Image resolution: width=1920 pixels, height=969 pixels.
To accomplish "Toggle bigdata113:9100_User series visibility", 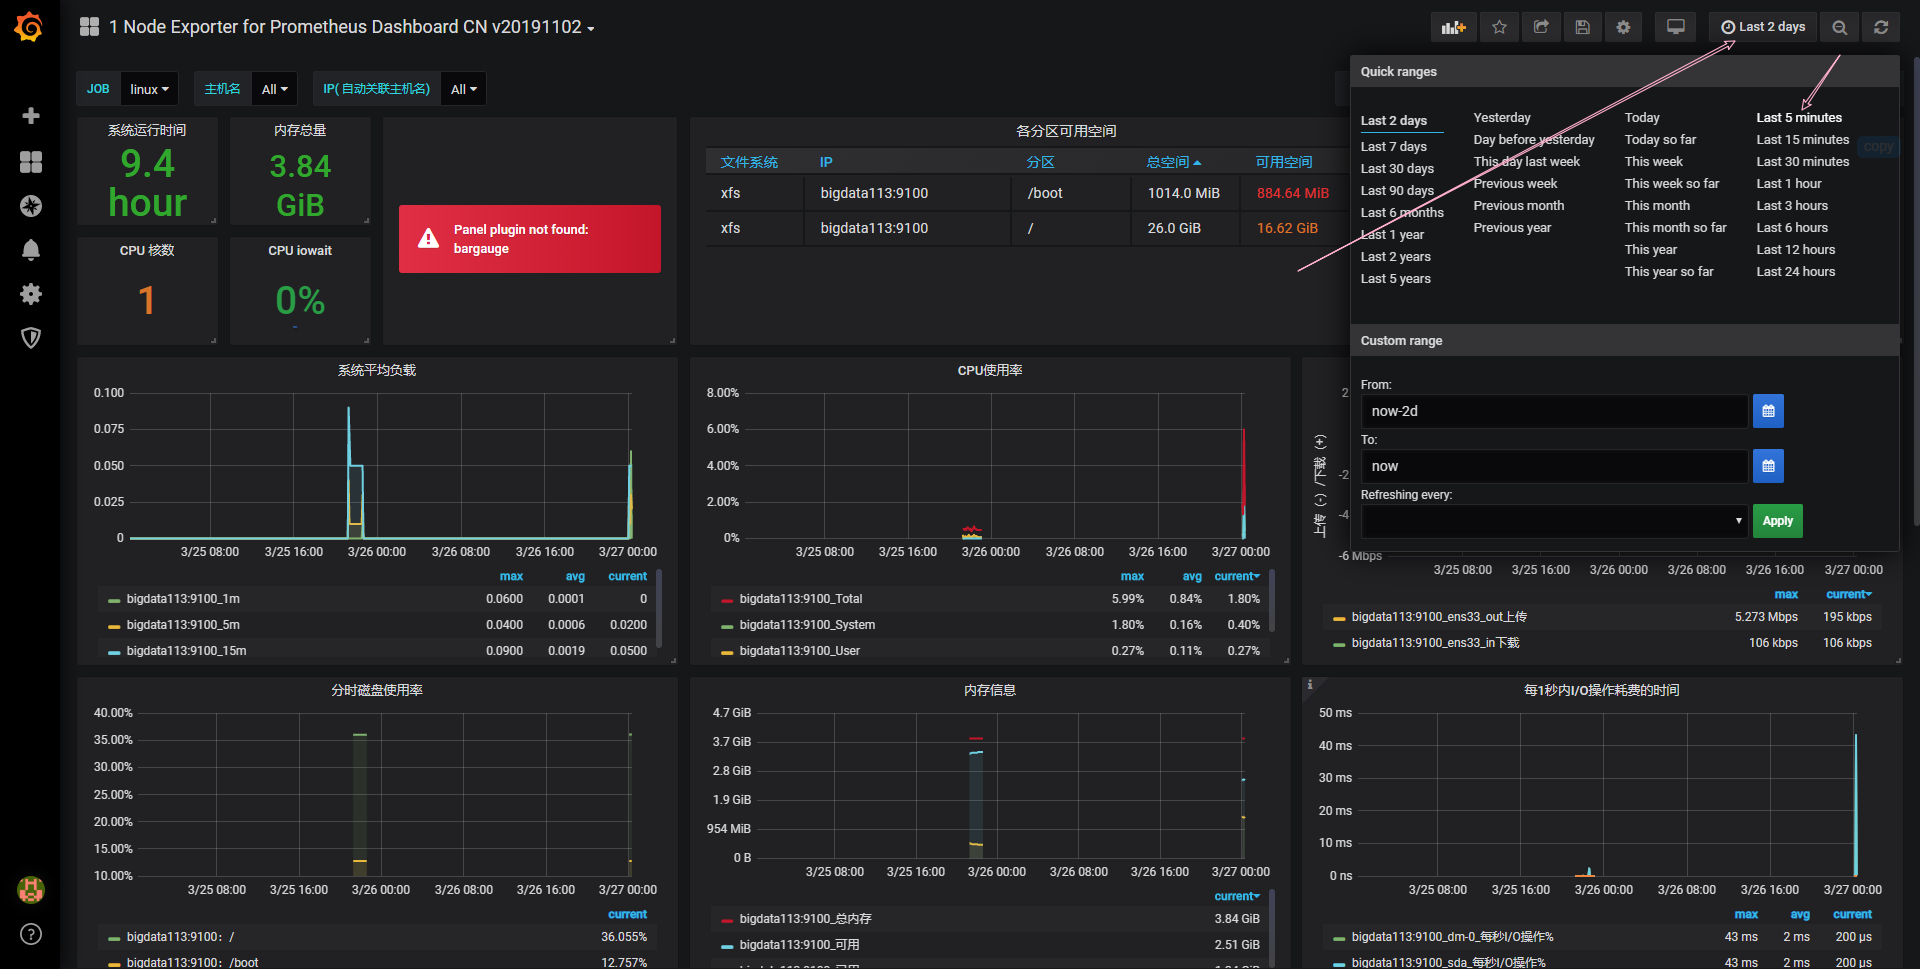I will pos(799,651).
